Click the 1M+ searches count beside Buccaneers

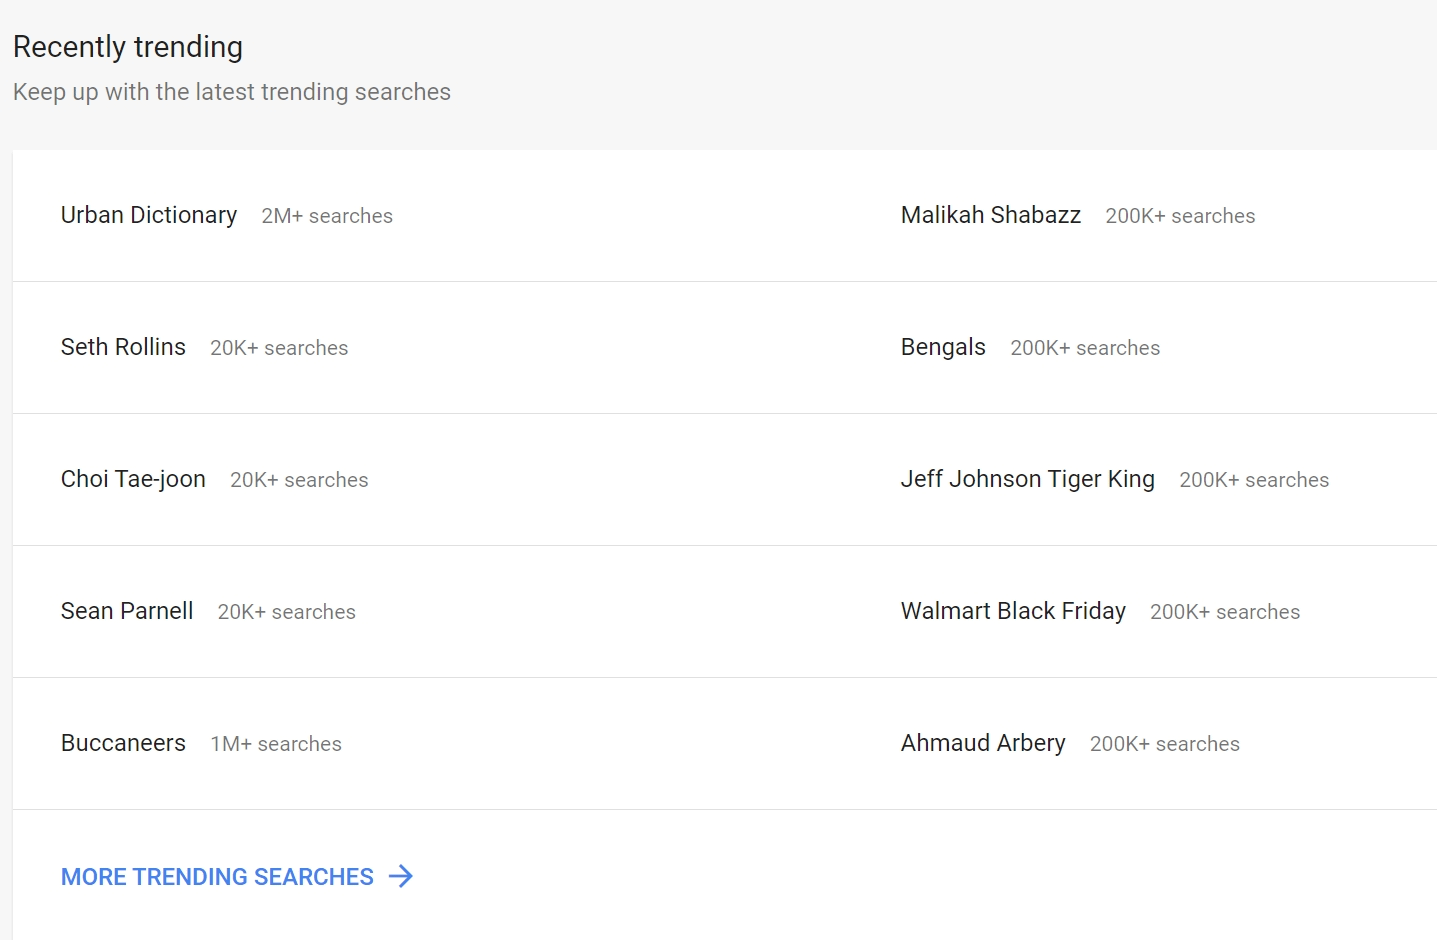pos(276,744)
